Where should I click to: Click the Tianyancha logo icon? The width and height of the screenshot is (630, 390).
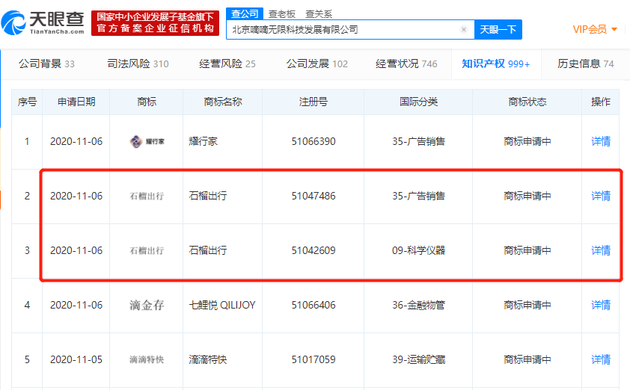click(x=14, y=23)
